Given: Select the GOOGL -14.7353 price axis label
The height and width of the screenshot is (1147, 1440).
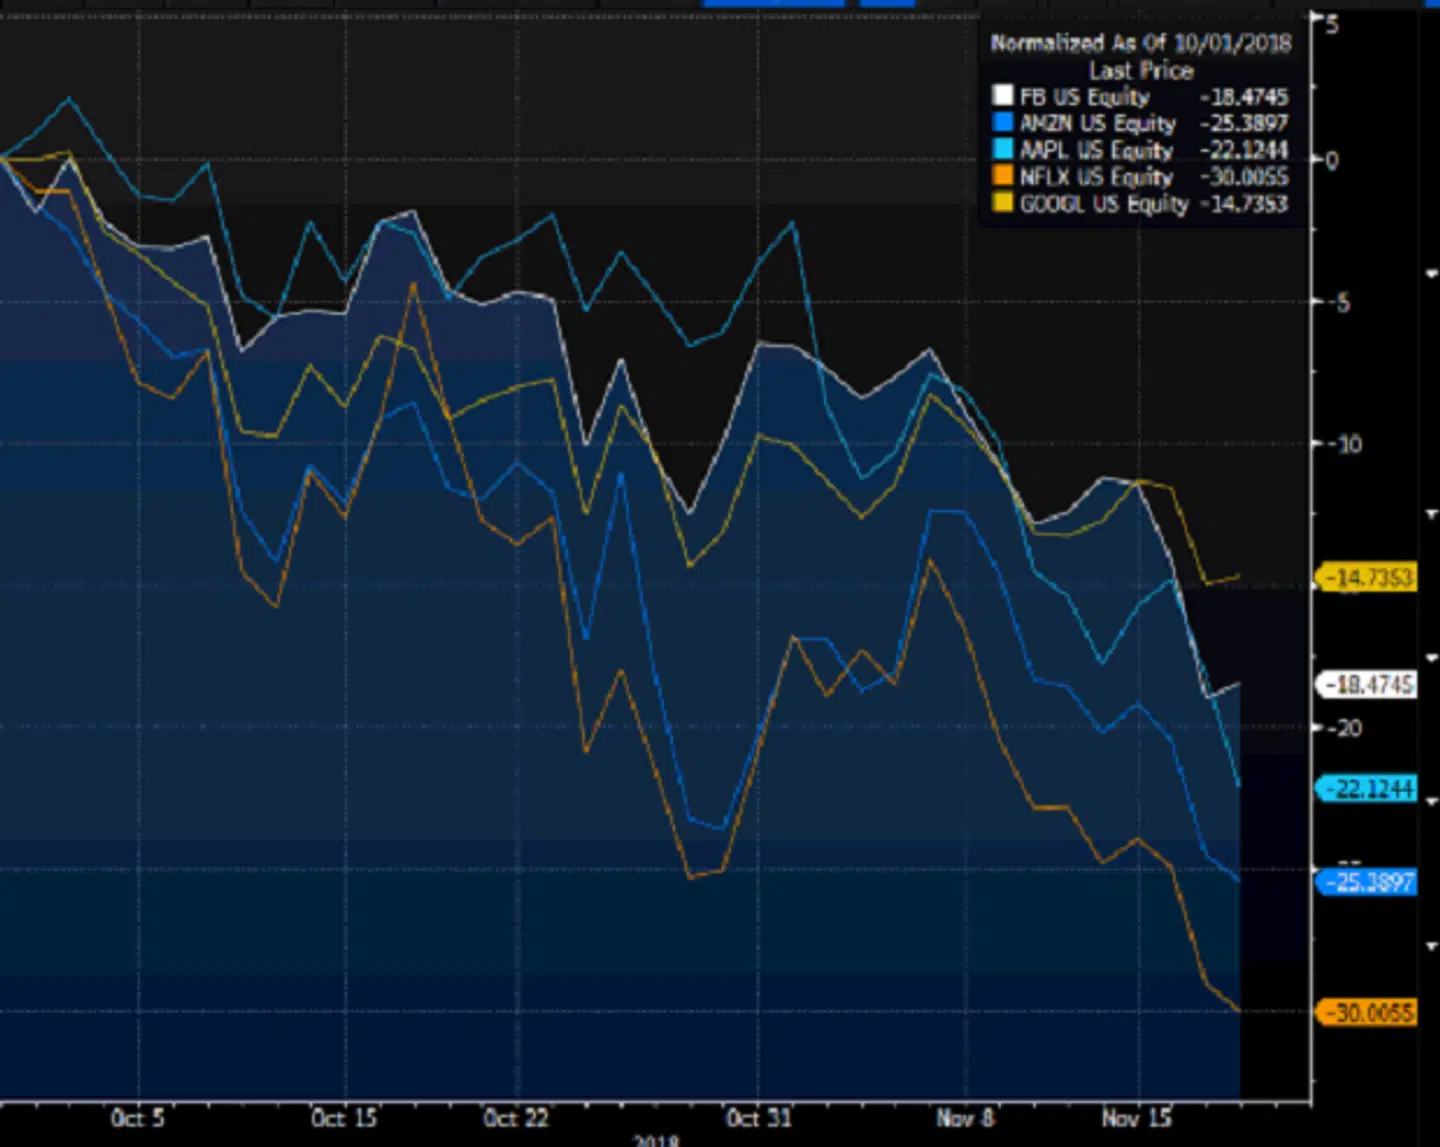Looking at the screenshot, I should tap(1368, 577).
